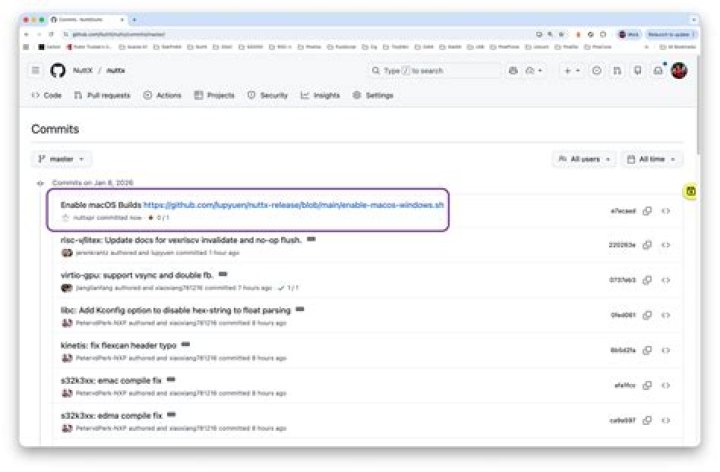Open the Enable macOS Builds commit
This screenshot has height=472, width=720.
[101, 205]
